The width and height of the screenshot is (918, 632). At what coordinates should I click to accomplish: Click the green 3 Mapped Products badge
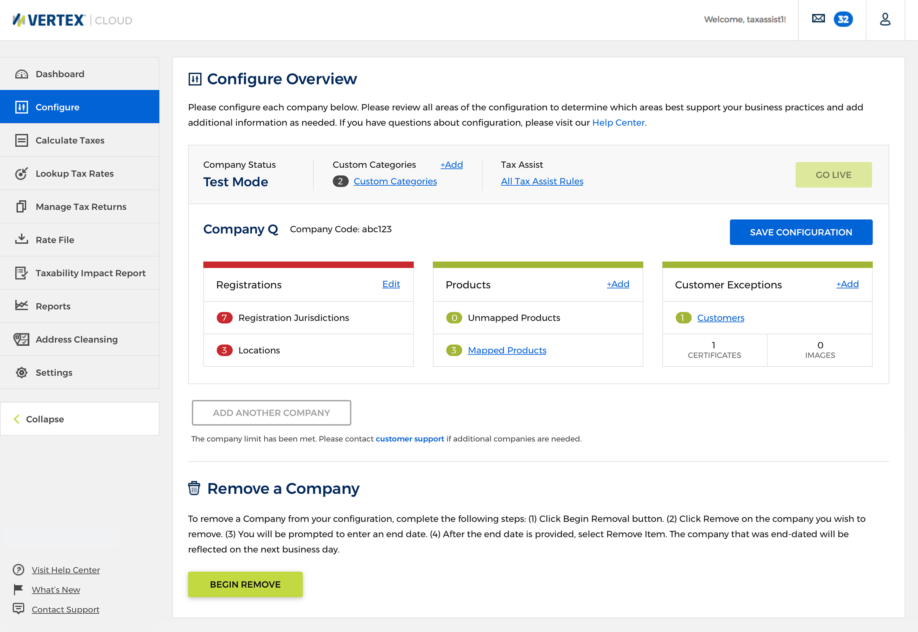coord(454,350)
